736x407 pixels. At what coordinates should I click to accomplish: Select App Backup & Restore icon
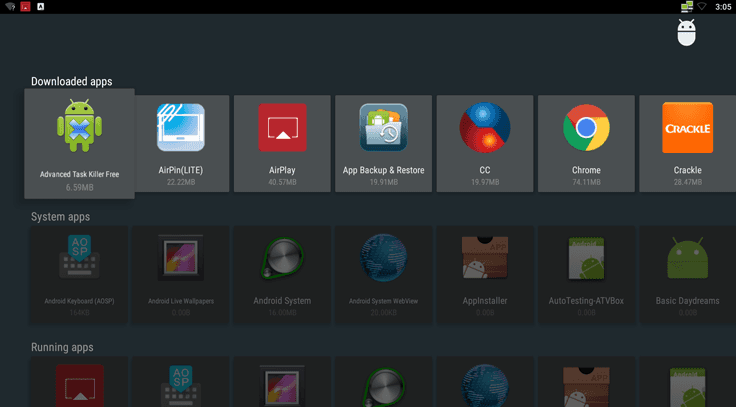pos(383,127)
